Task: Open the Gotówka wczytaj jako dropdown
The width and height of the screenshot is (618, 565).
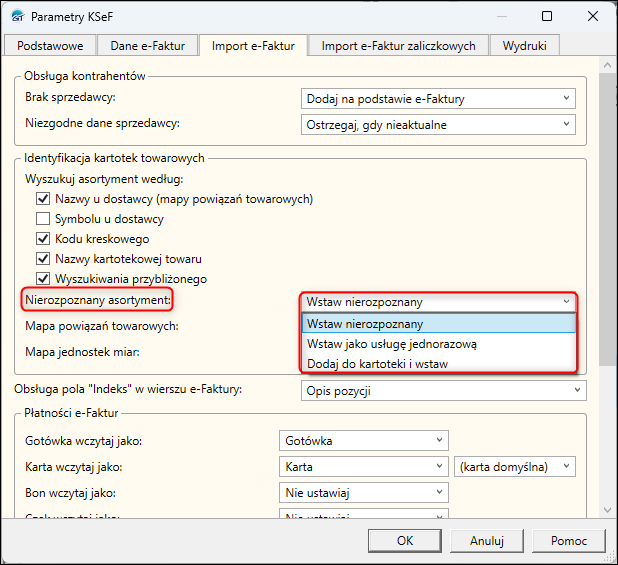Action: [x=363, y=440]
